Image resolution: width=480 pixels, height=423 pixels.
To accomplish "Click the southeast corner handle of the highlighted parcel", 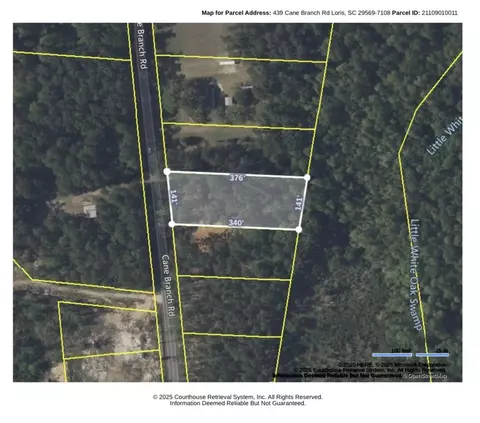I will pos(299,230).
